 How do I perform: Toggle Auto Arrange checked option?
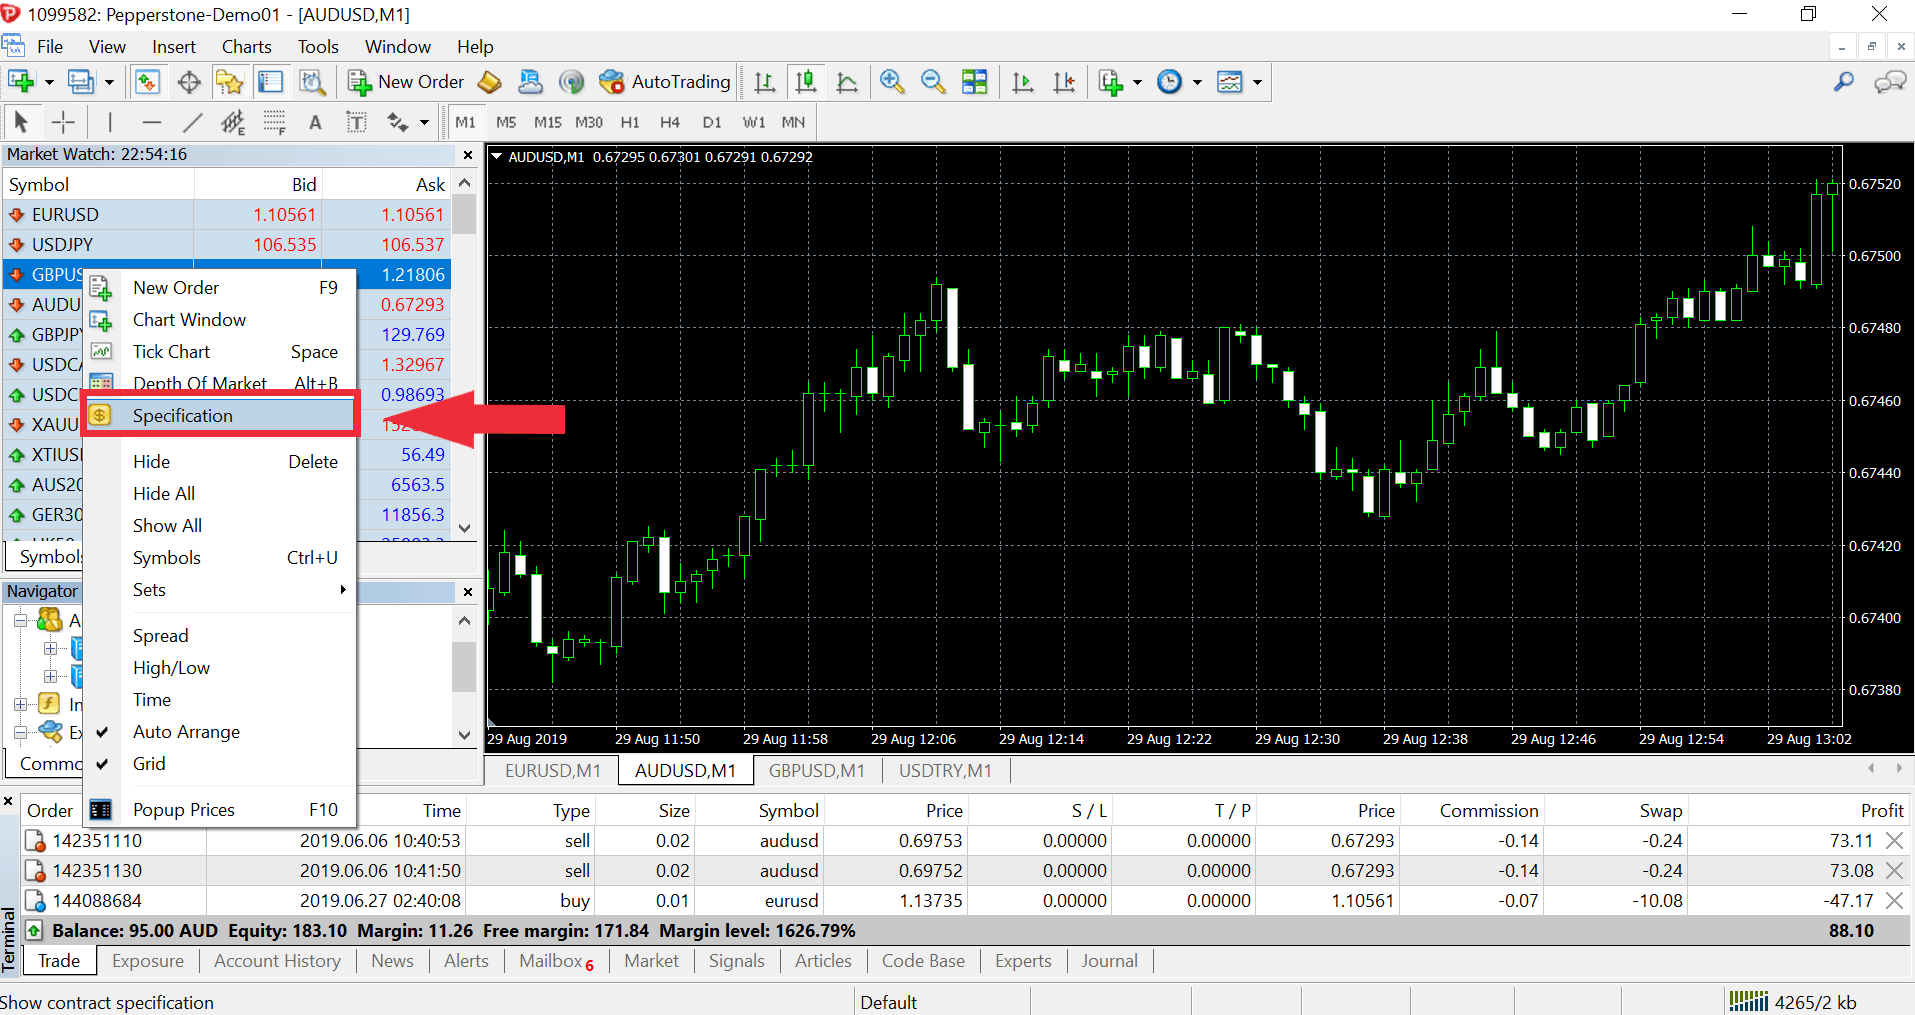[220, 732]
